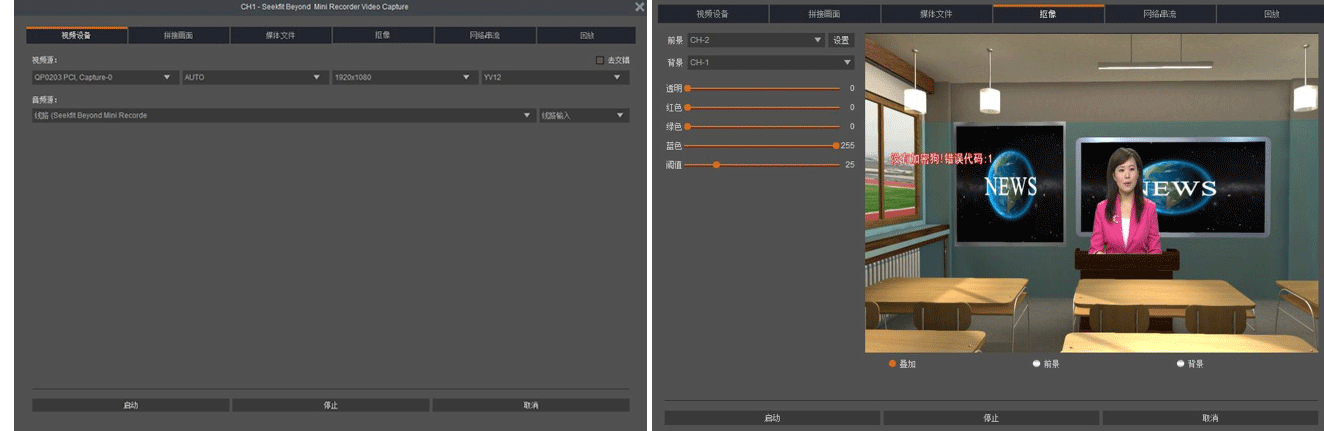This screenshot has height=431, width=1324.
Task: Select the 叠加 overlay radio button
Action: click(x=893, y=364)
